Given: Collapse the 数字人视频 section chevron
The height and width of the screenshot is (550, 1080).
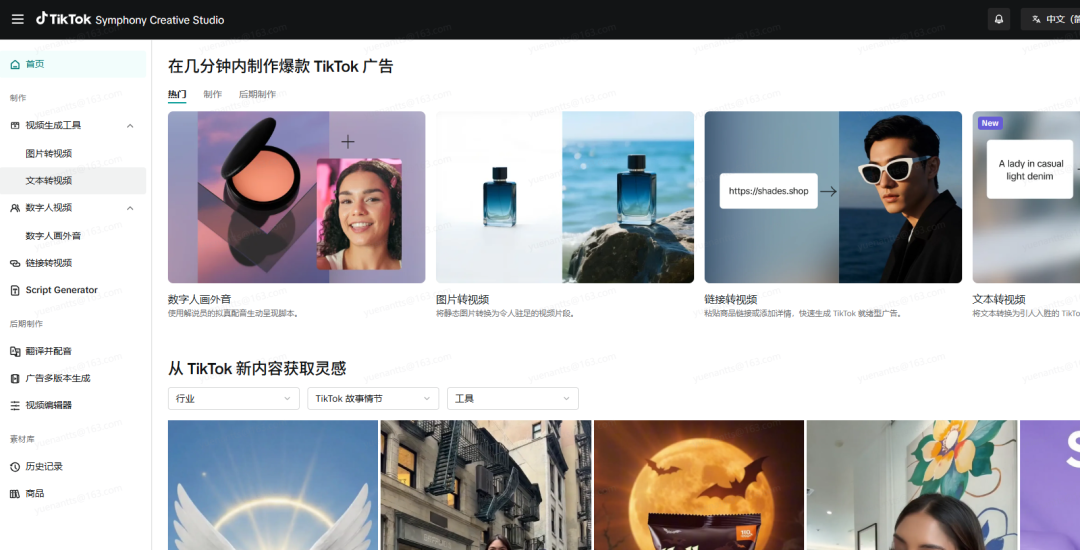Looking at the screenshot, I should pos(130,208).
